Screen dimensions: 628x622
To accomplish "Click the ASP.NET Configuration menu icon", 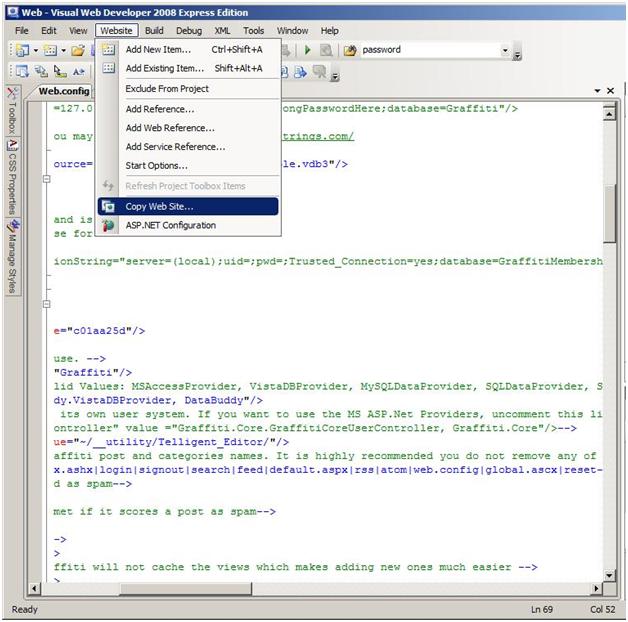I will [108, 225].
